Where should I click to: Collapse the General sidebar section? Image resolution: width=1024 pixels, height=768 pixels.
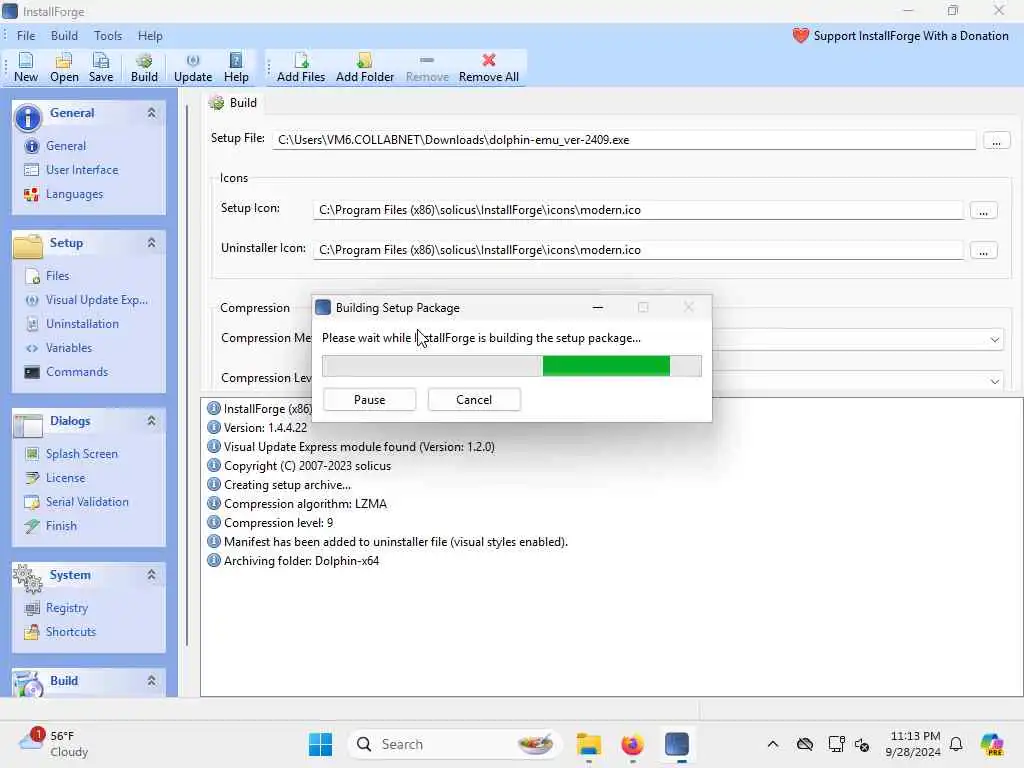[152, 113]
